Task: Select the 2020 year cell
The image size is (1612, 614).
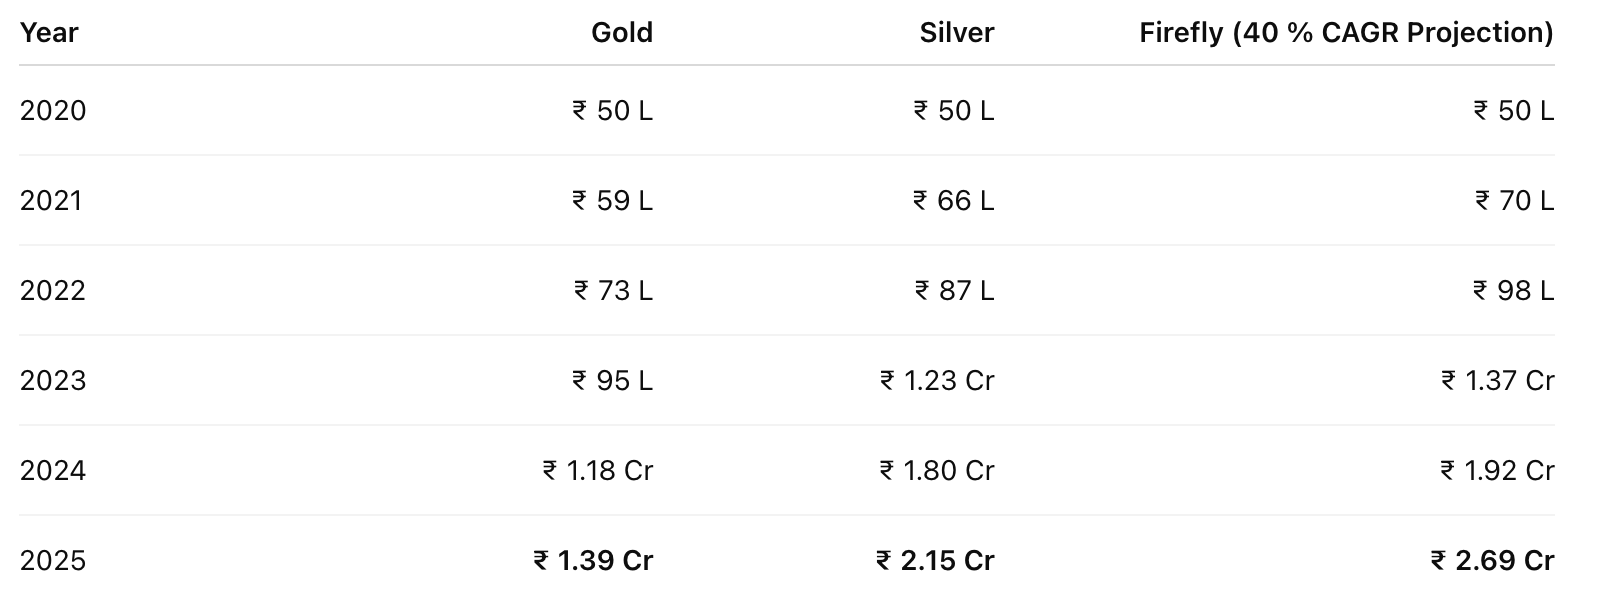Action: [x=53, y=110]
